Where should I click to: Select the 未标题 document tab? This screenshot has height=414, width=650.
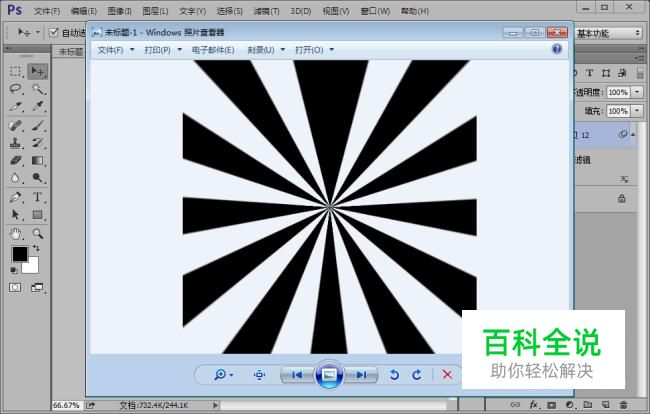click(70, 51)
